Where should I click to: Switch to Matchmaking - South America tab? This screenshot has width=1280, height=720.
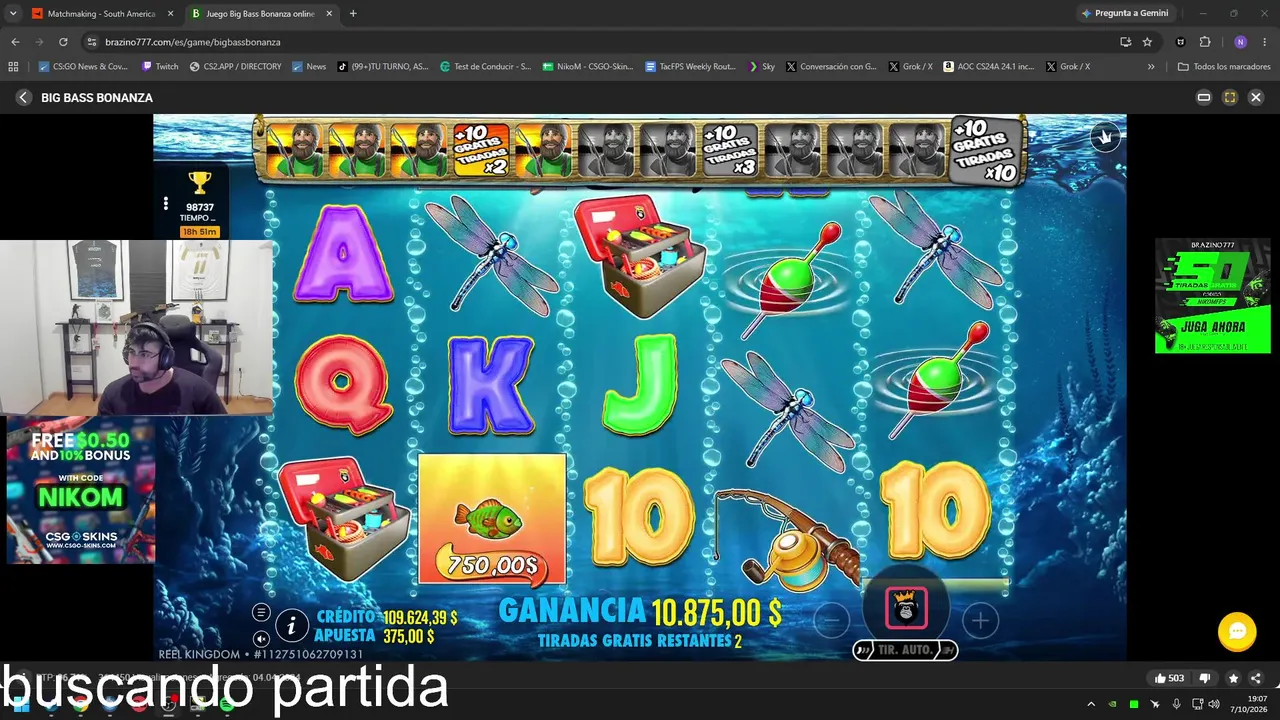[100, 14]
